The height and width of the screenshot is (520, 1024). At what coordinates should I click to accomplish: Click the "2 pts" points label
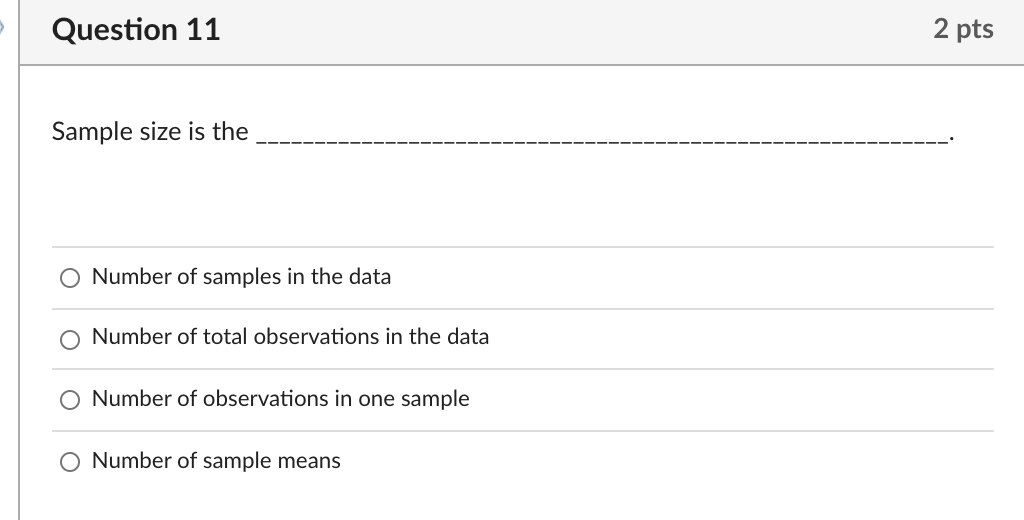point(963,29)
